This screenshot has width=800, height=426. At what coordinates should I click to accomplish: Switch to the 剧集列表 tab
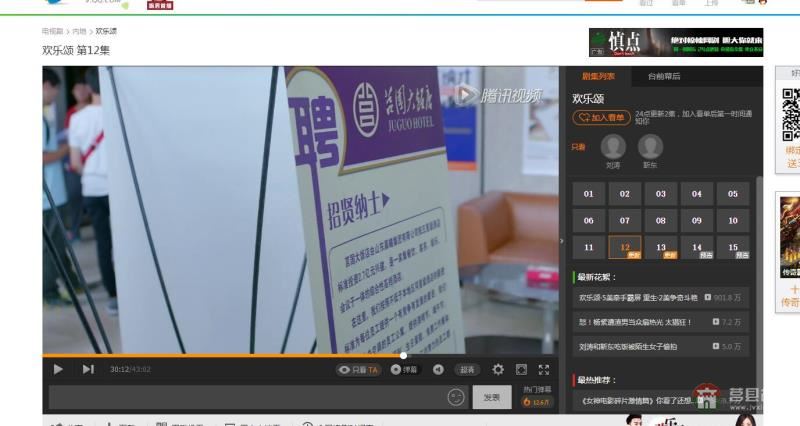coord(598,76)
